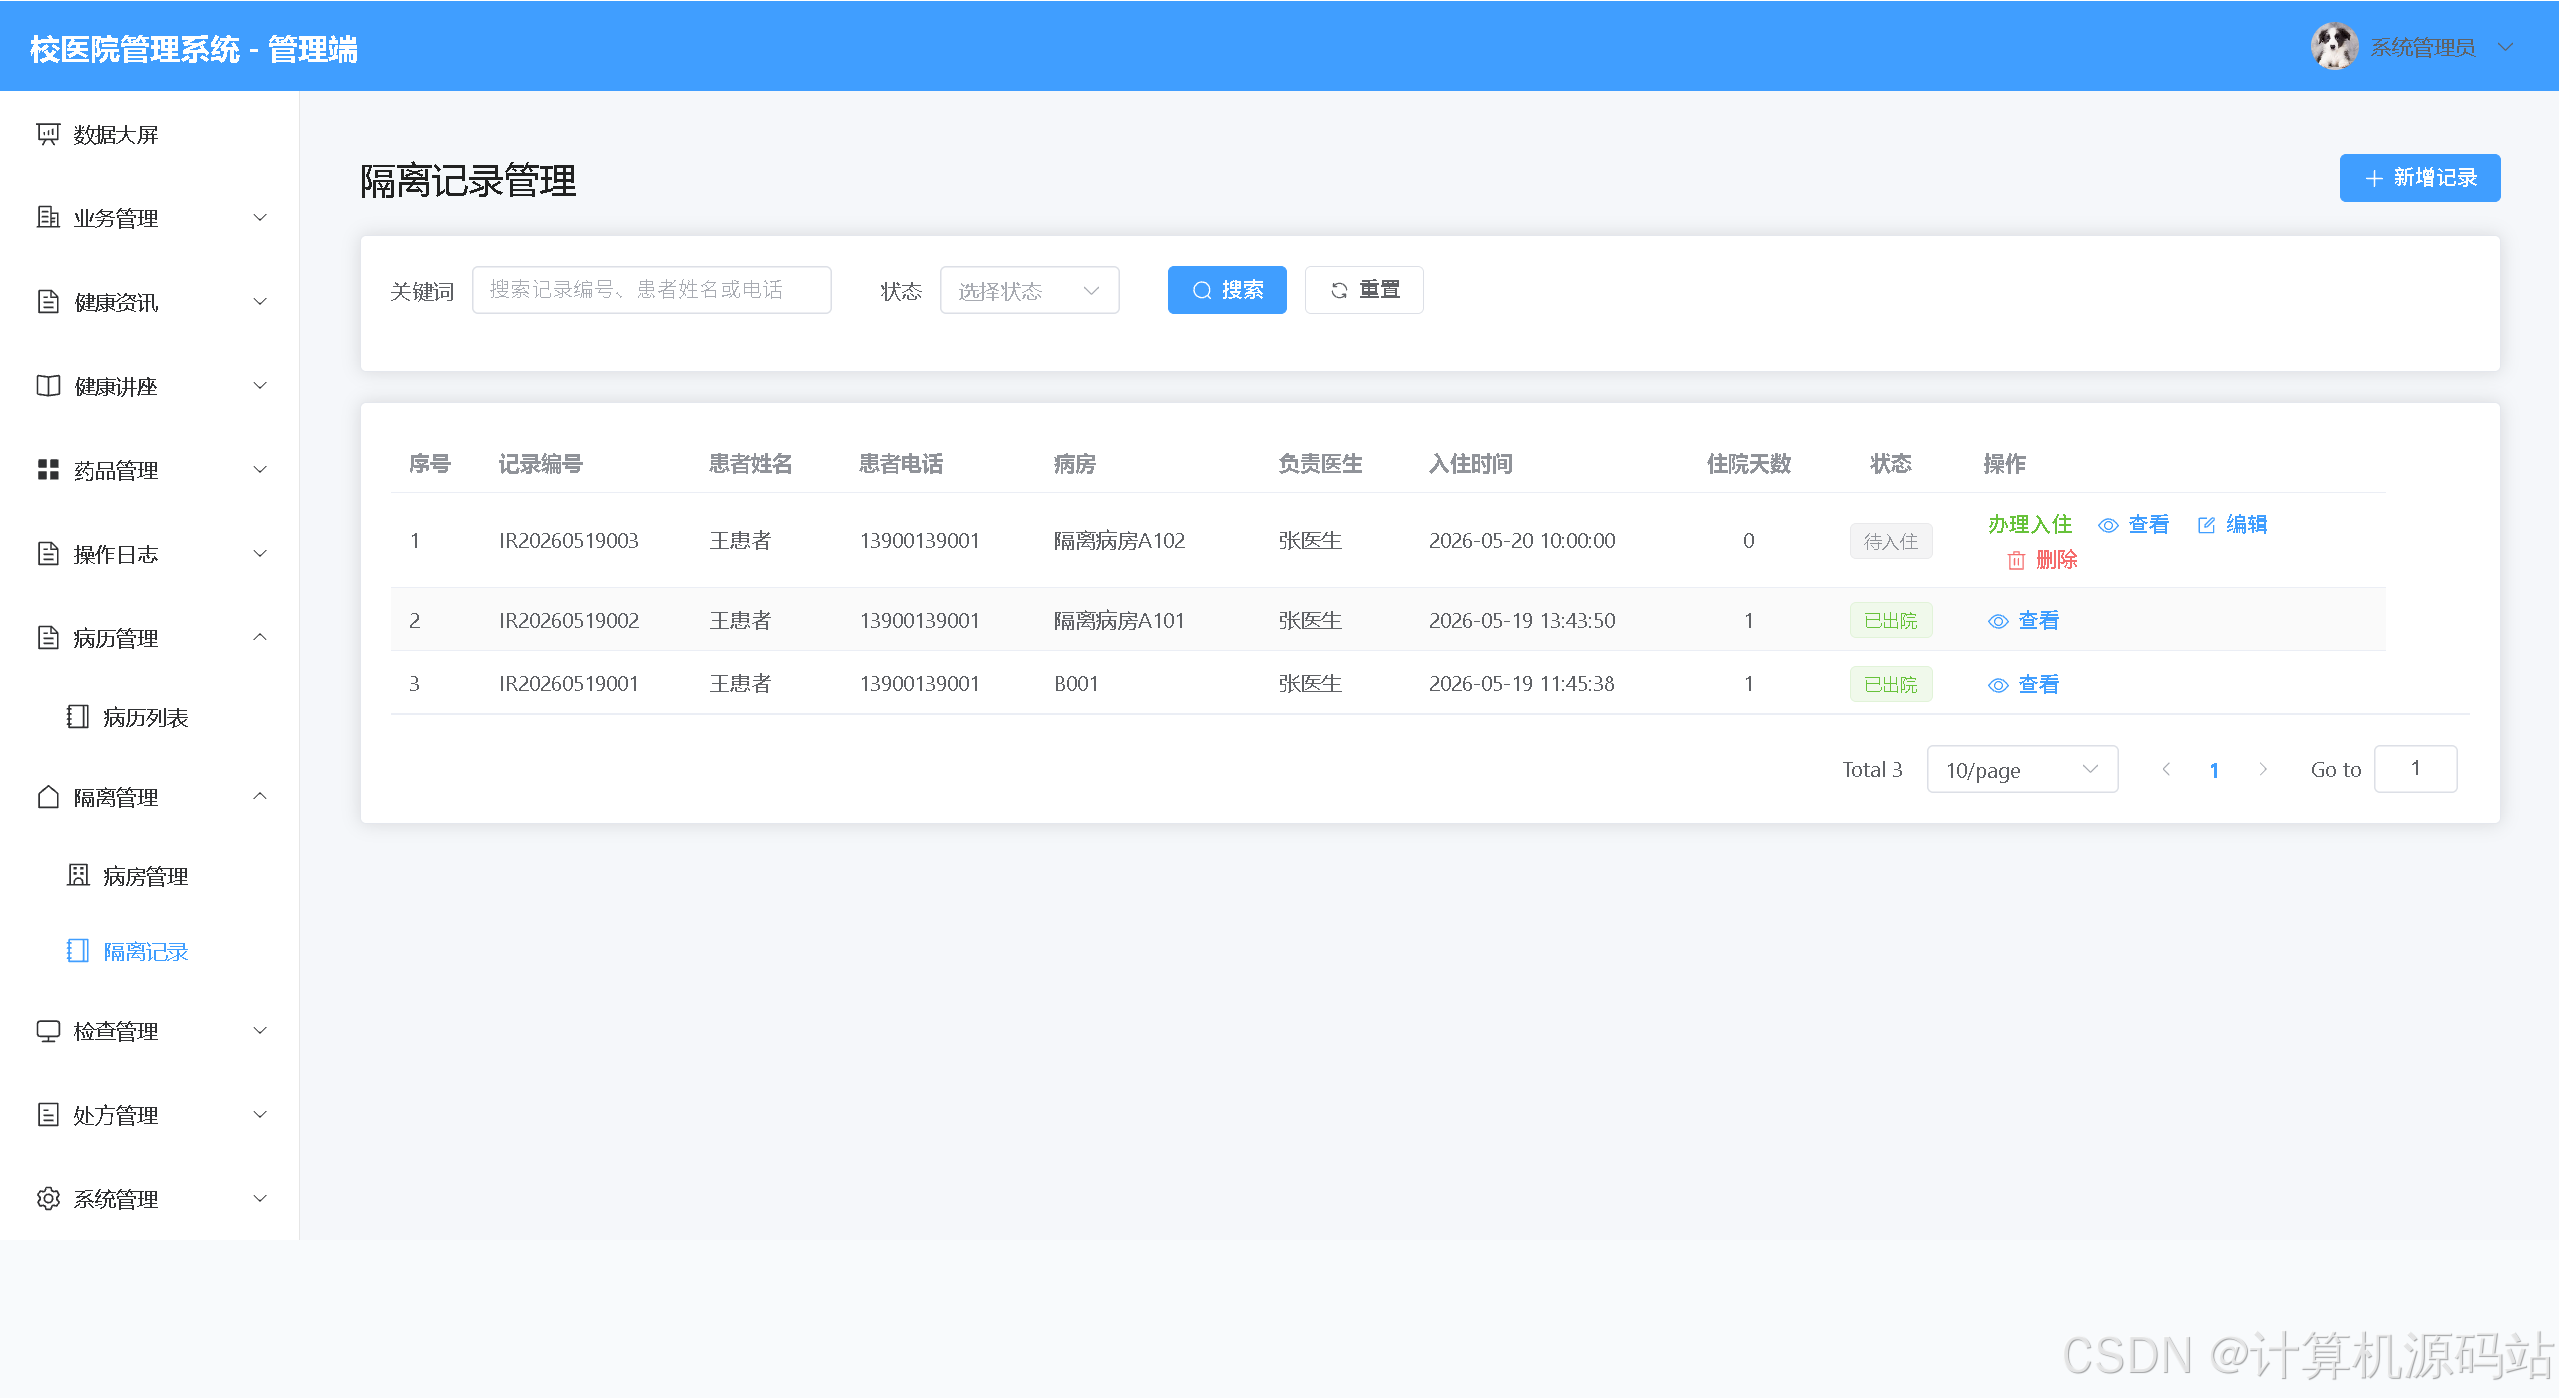The width and height of the screenshot is (2559, 1398).
Task: Open 病历列表 submenu item
Action: pos(150,717)
